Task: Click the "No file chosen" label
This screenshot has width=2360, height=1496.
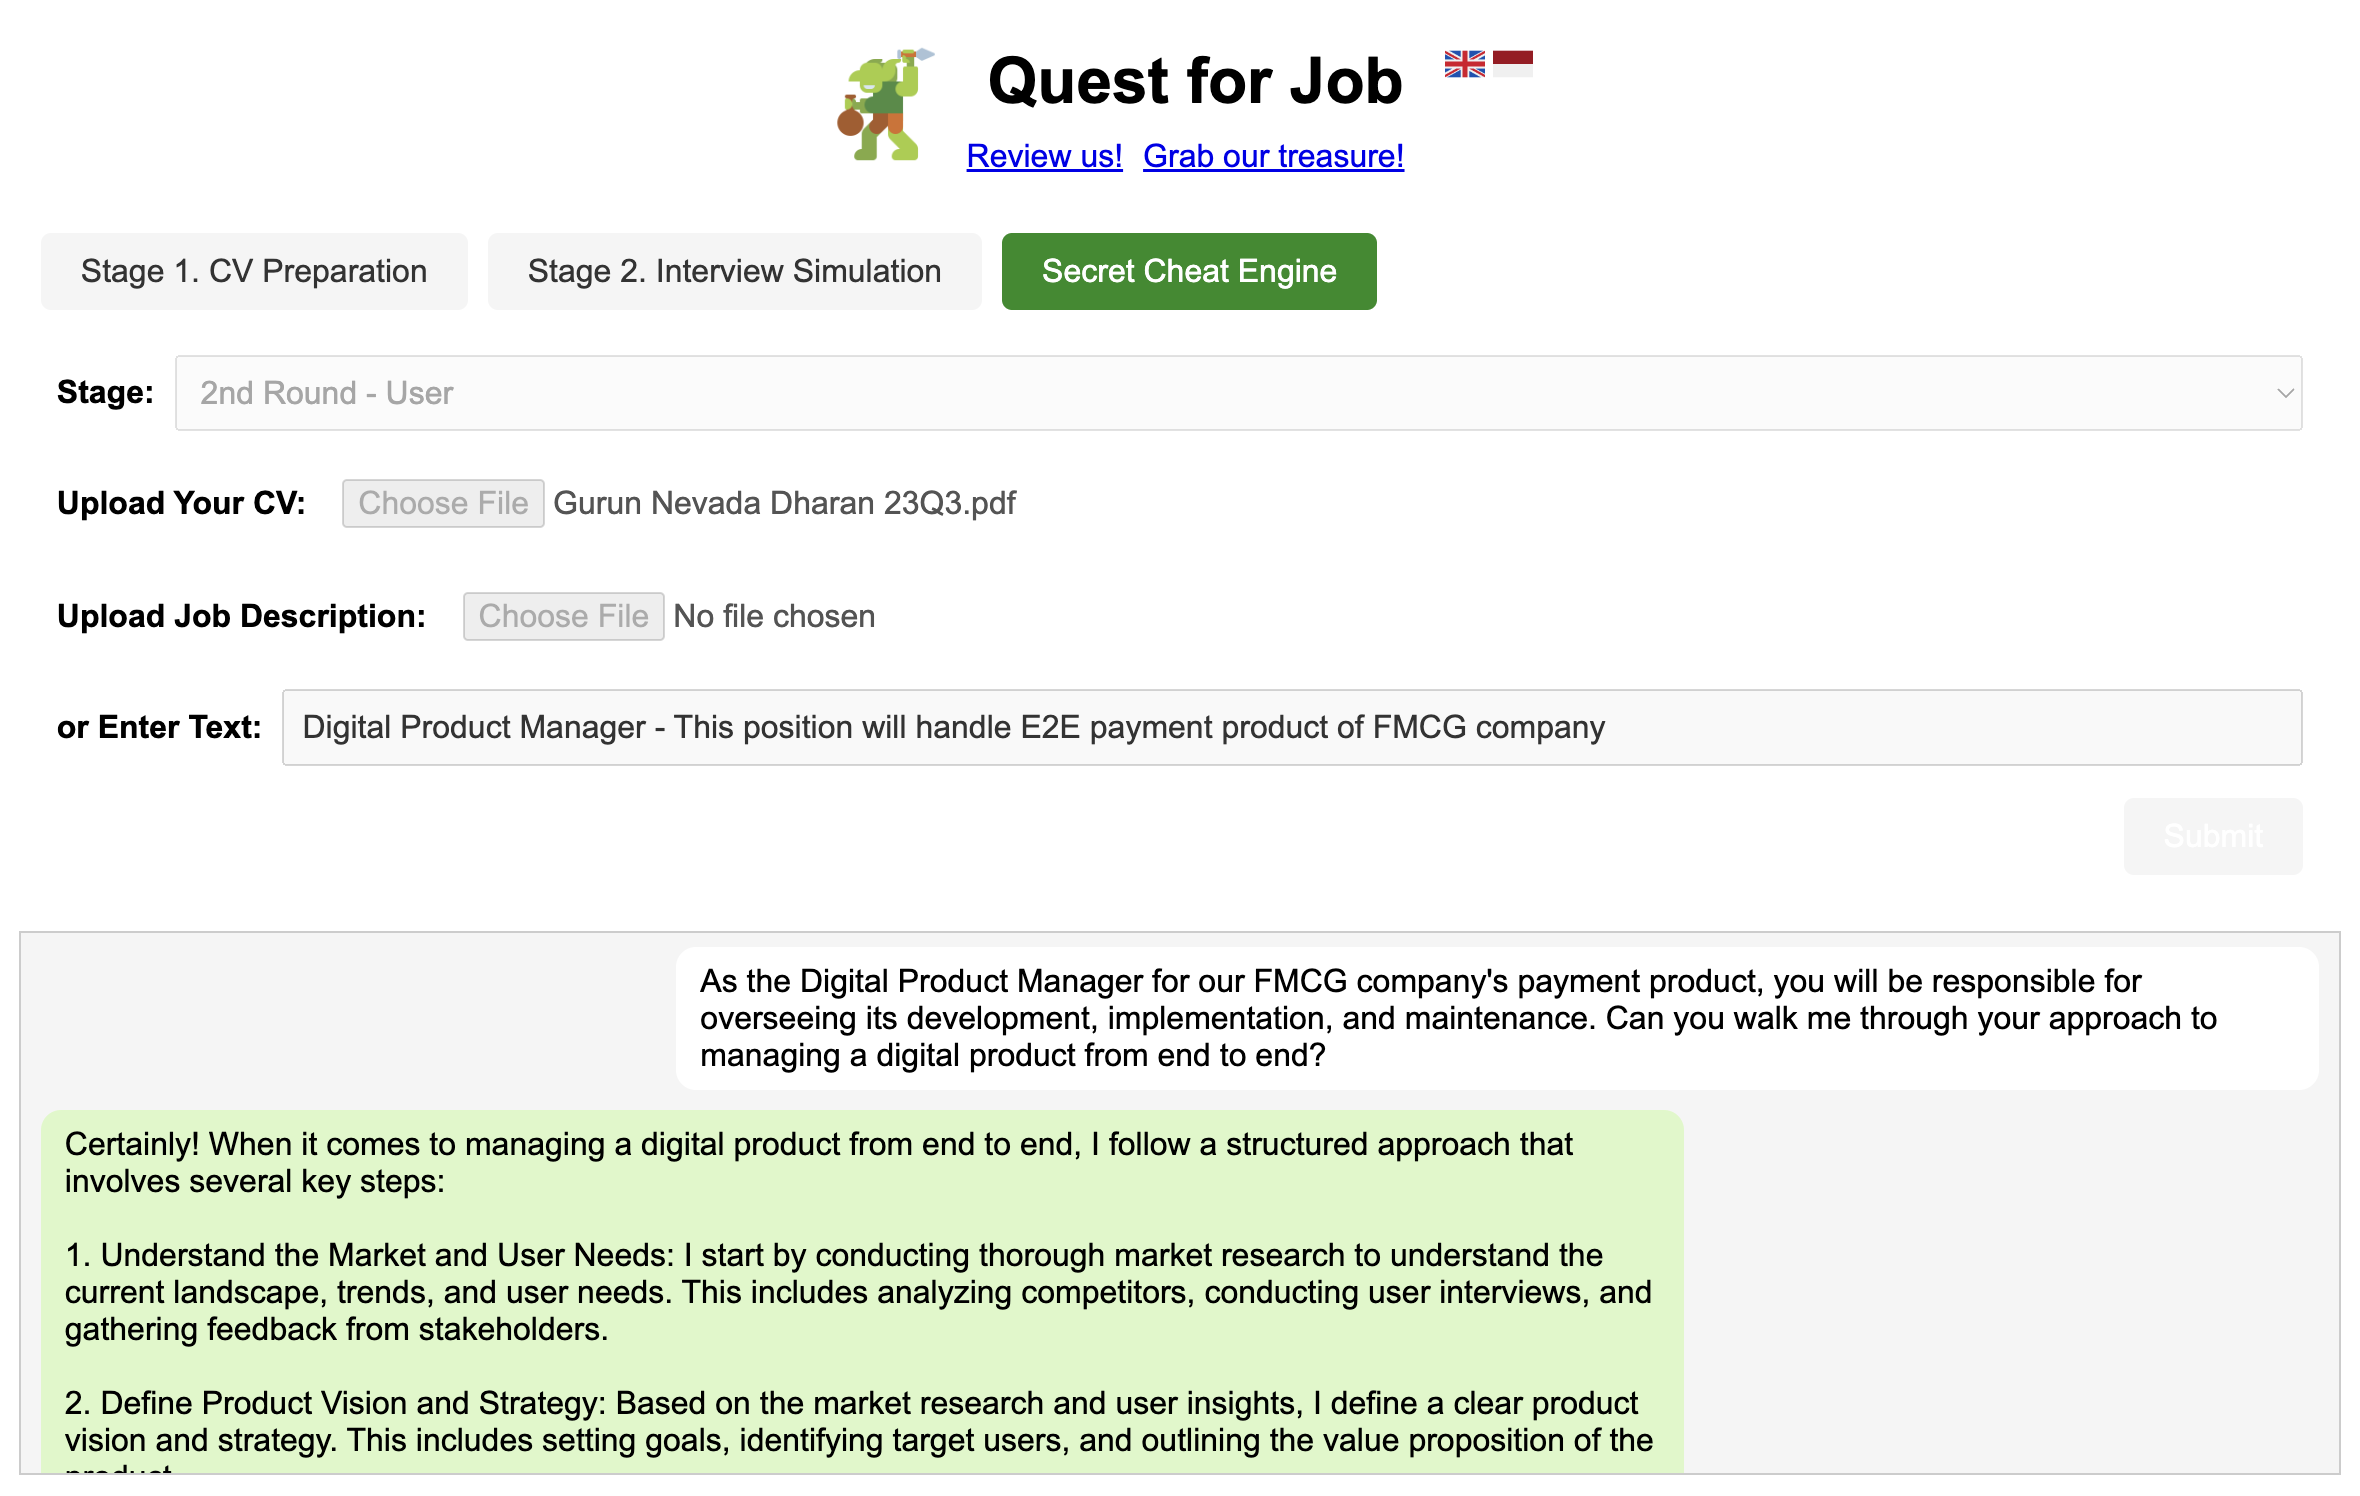Action: pos(773,615)
